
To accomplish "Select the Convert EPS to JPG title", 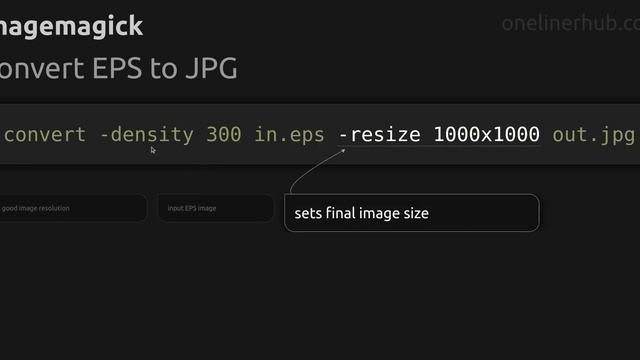I will 119,68.
